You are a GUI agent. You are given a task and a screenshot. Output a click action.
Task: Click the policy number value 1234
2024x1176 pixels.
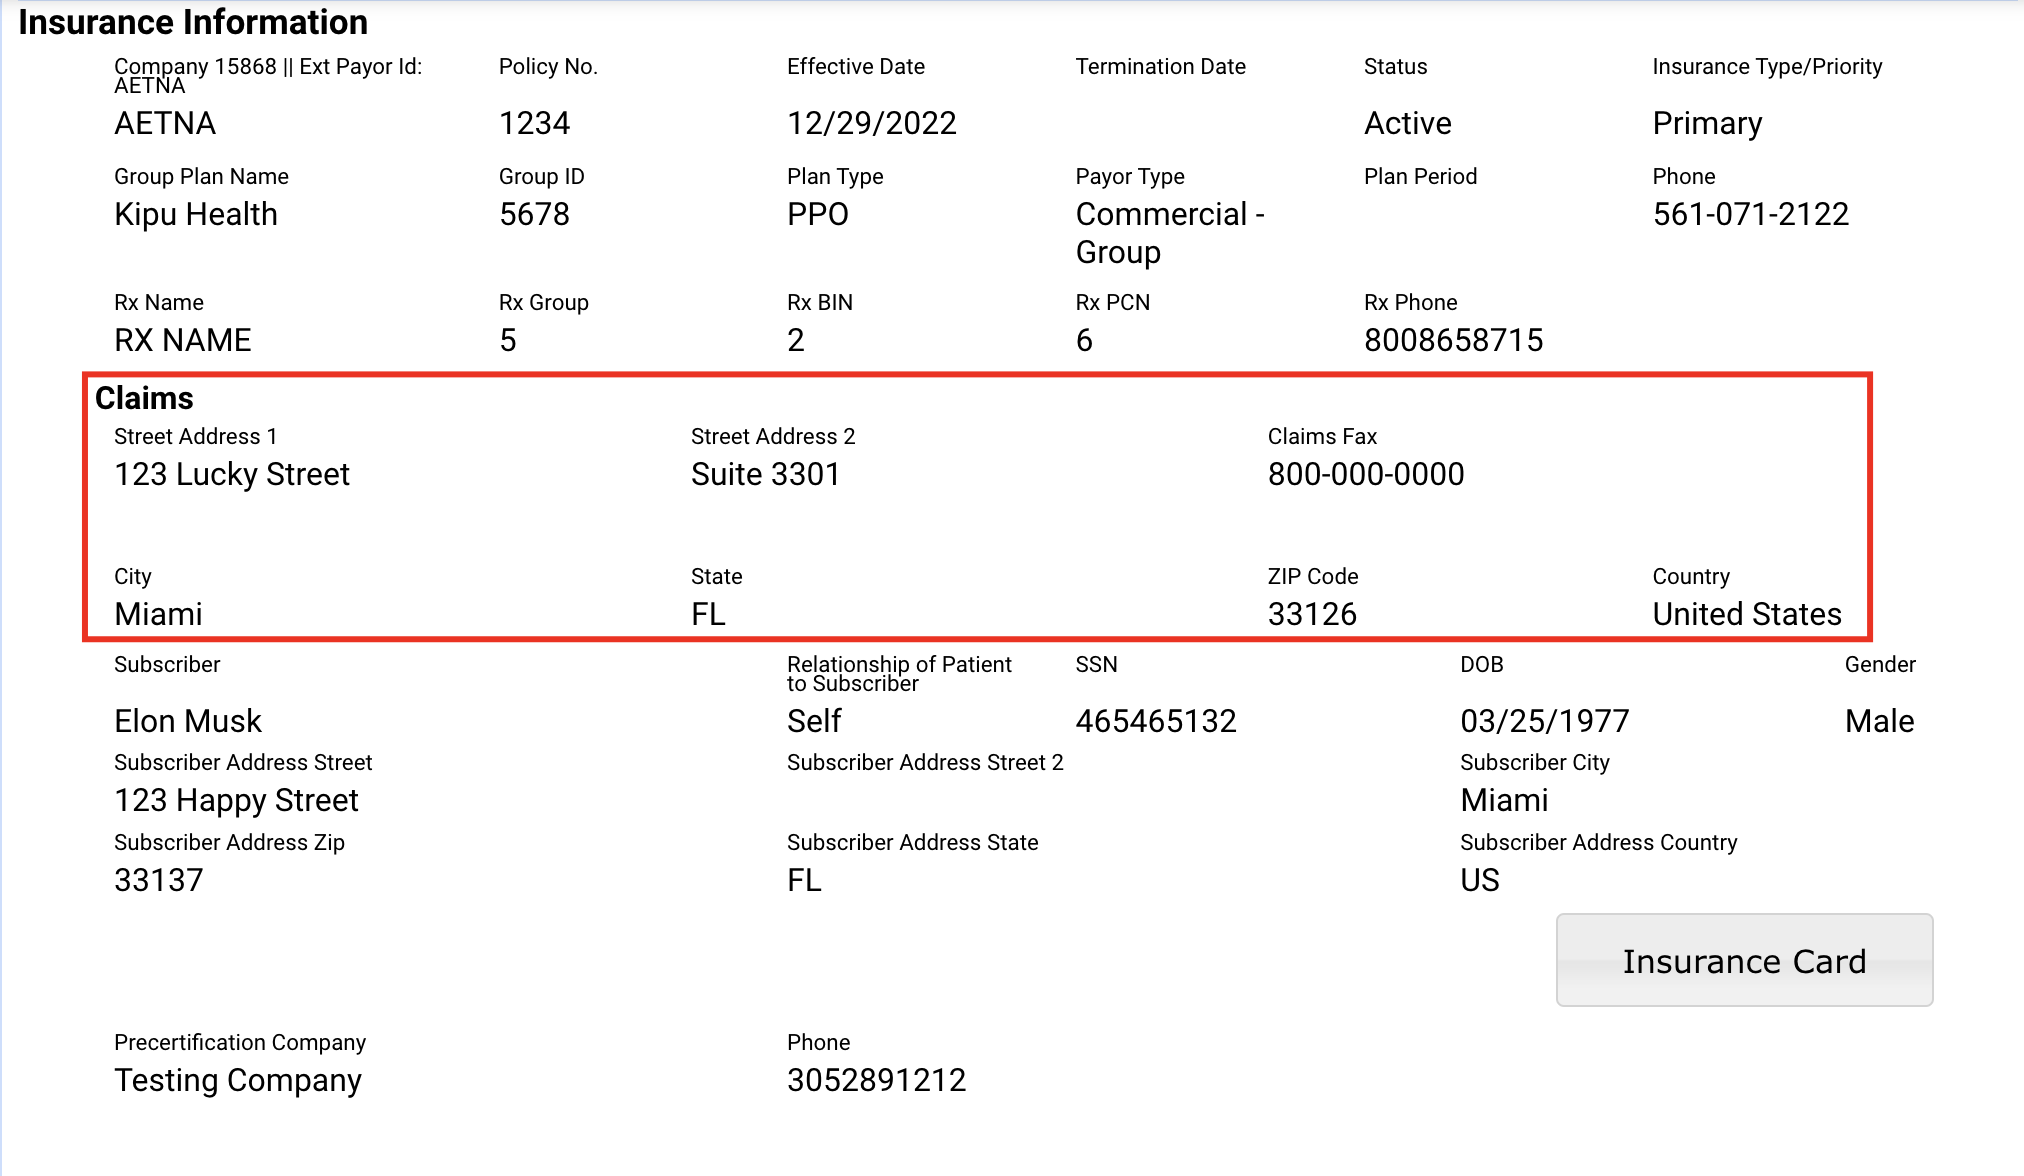coord(534,123)
